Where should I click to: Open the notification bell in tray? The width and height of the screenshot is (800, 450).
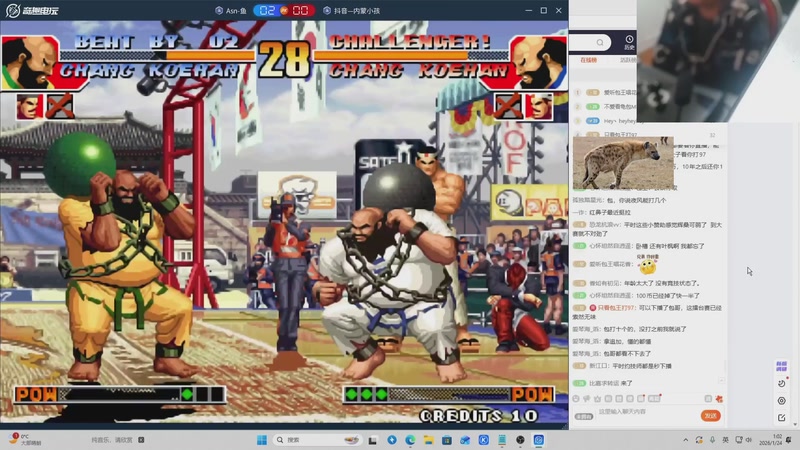[789, 440]
